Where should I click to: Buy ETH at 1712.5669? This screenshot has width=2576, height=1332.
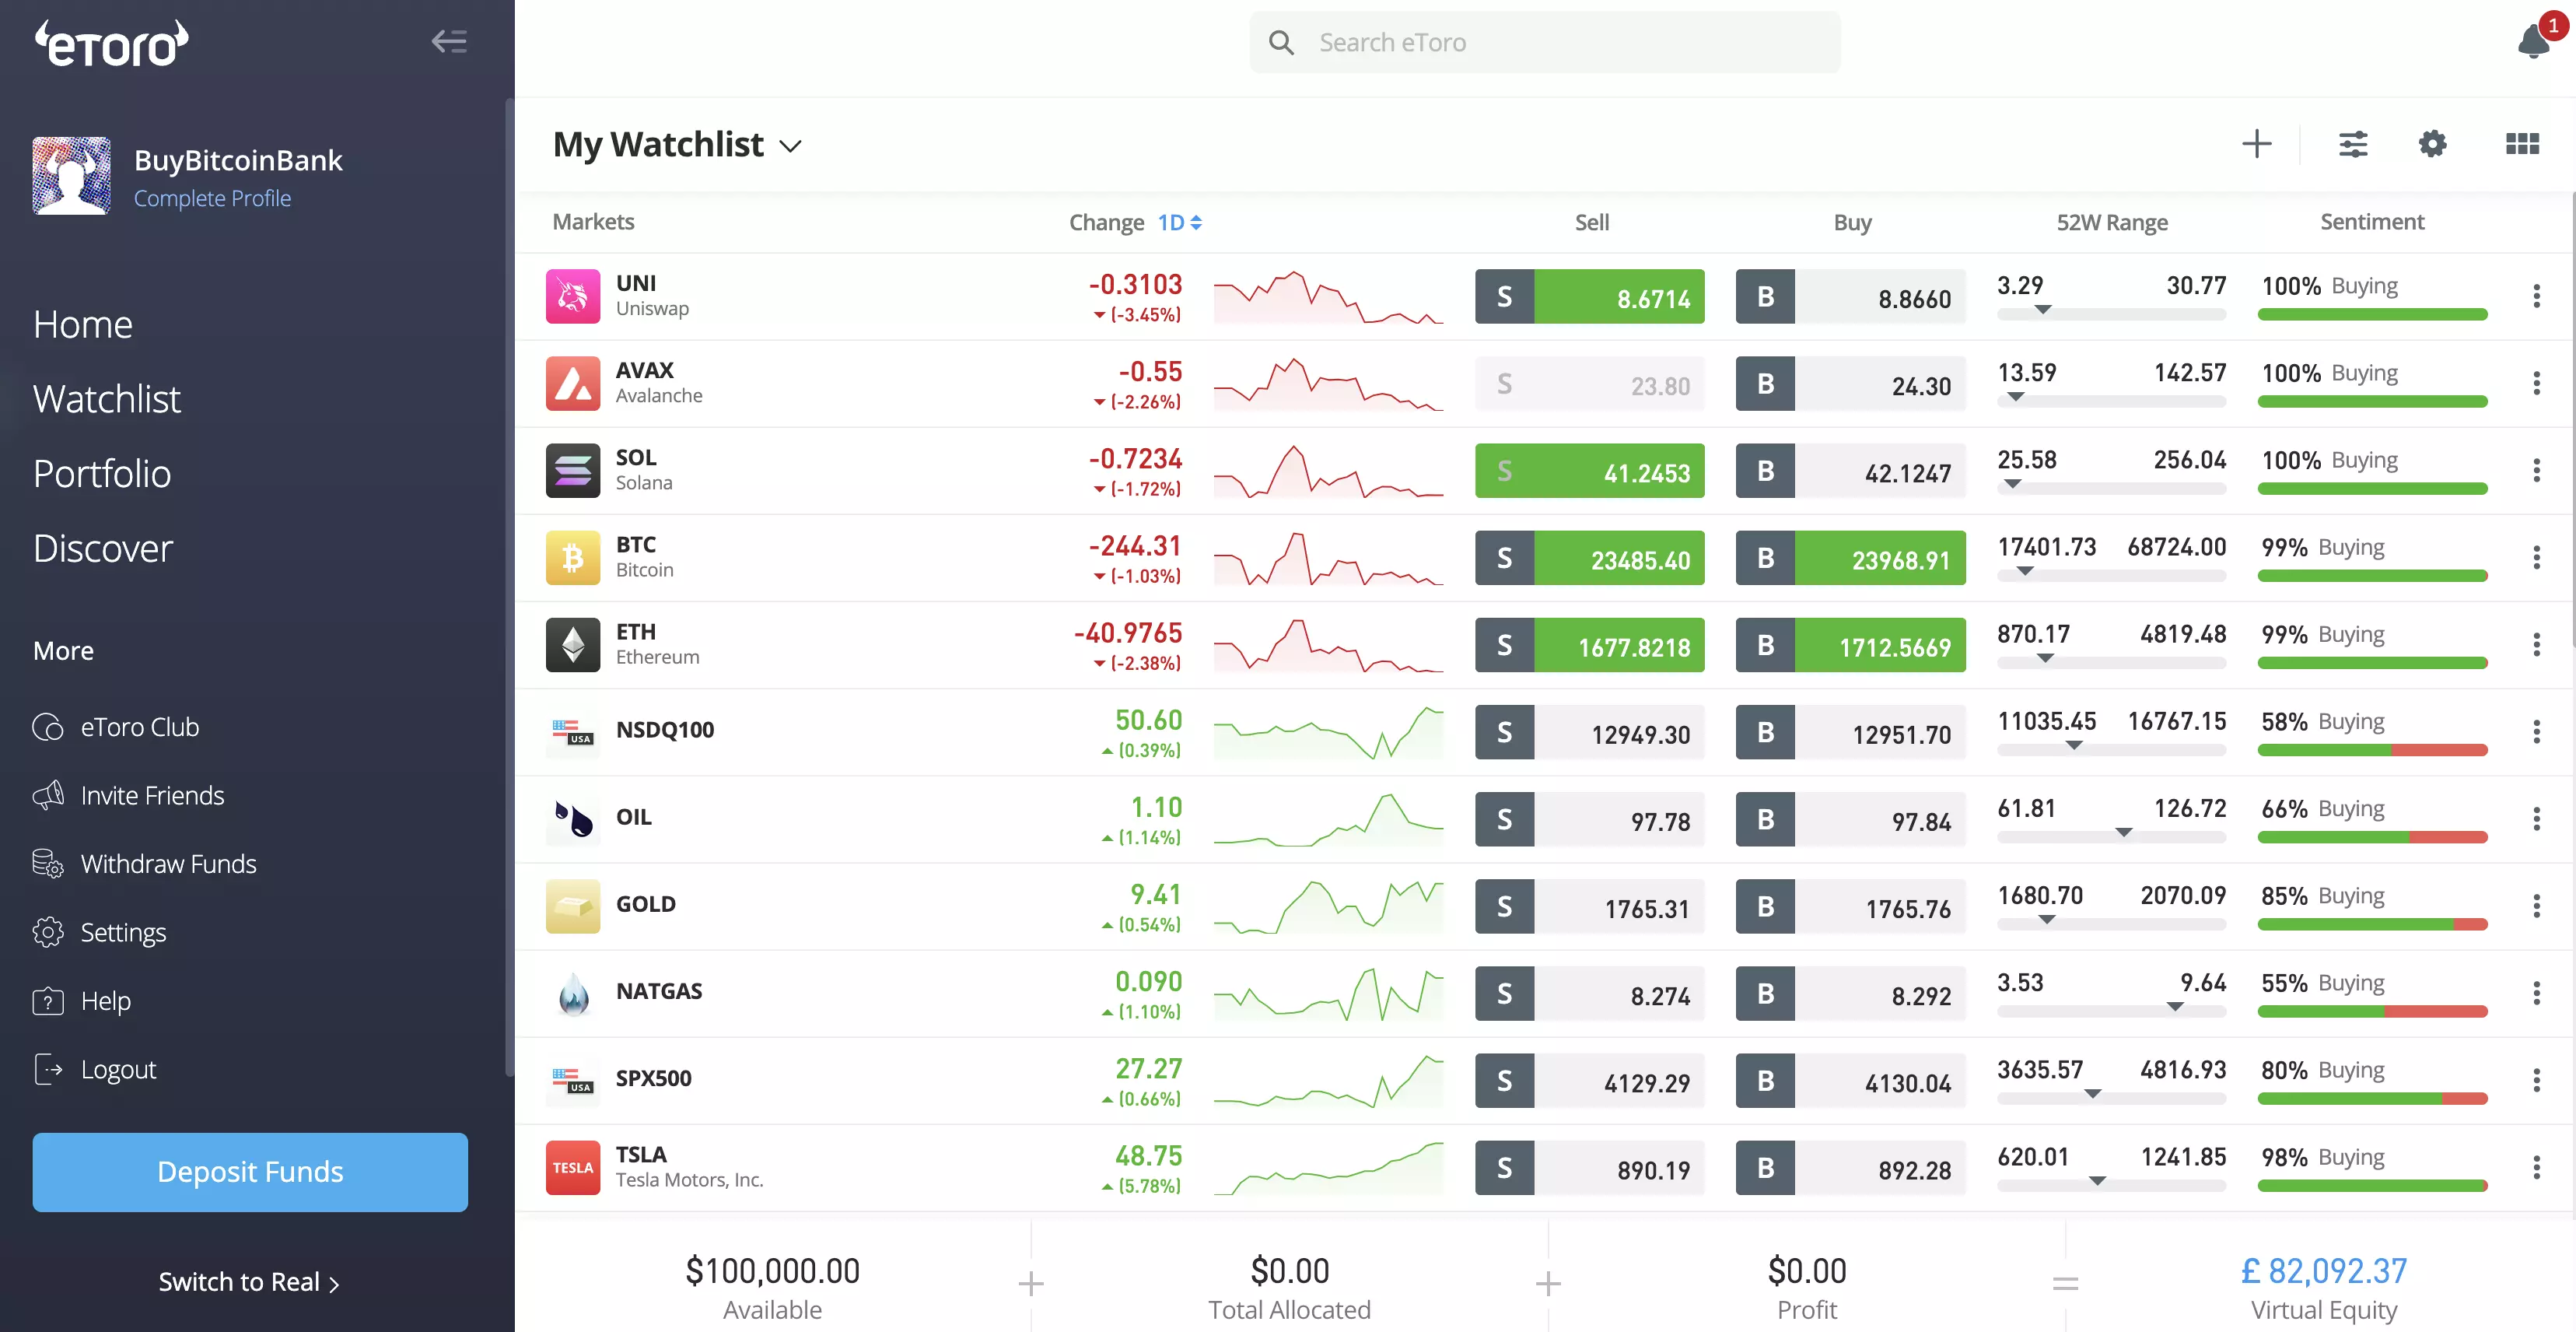[x=1850, y=644]
